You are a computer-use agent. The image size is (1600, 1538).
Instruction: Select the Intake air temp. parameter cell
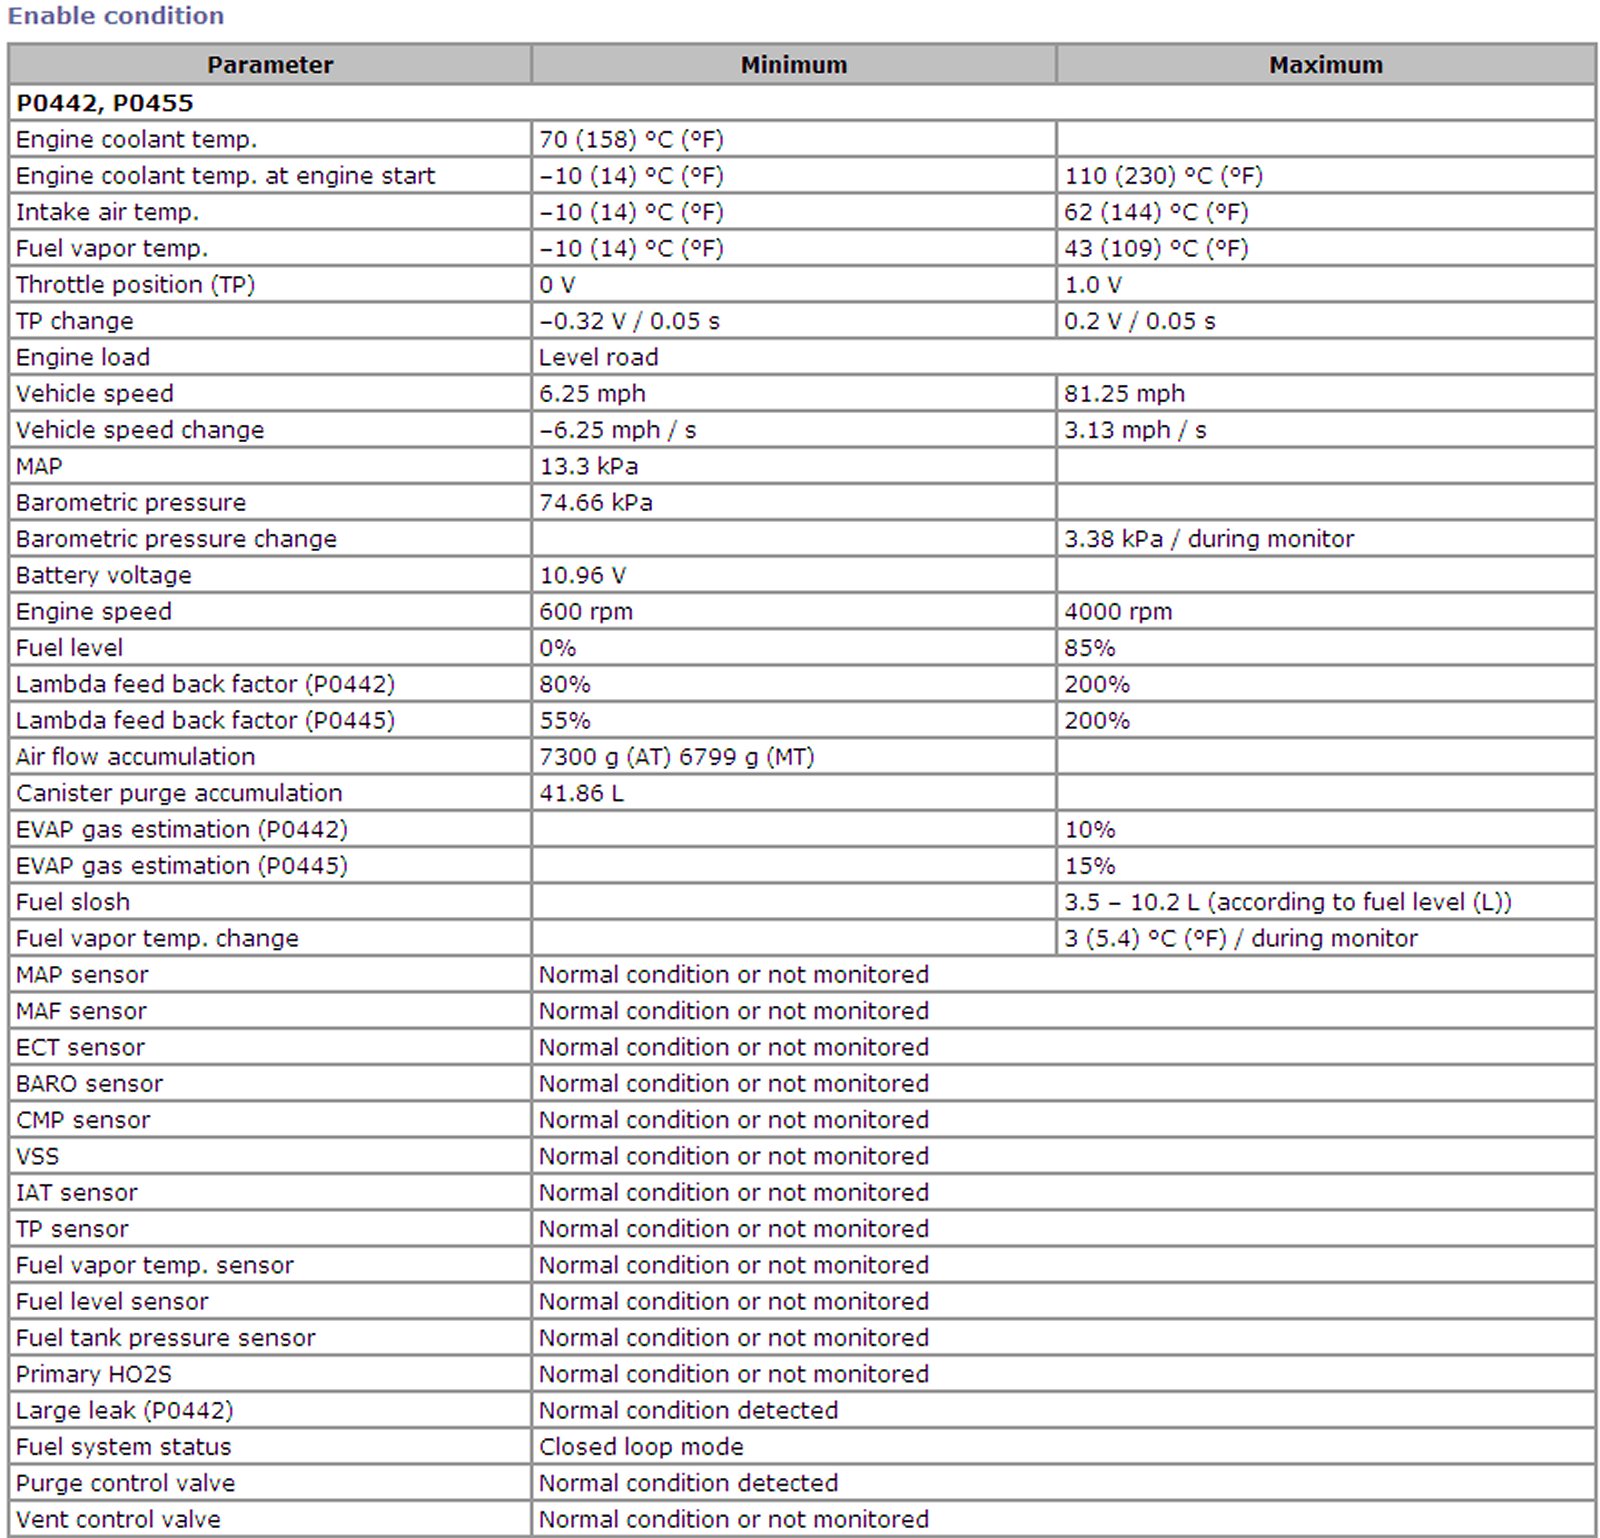pos(108,212)
